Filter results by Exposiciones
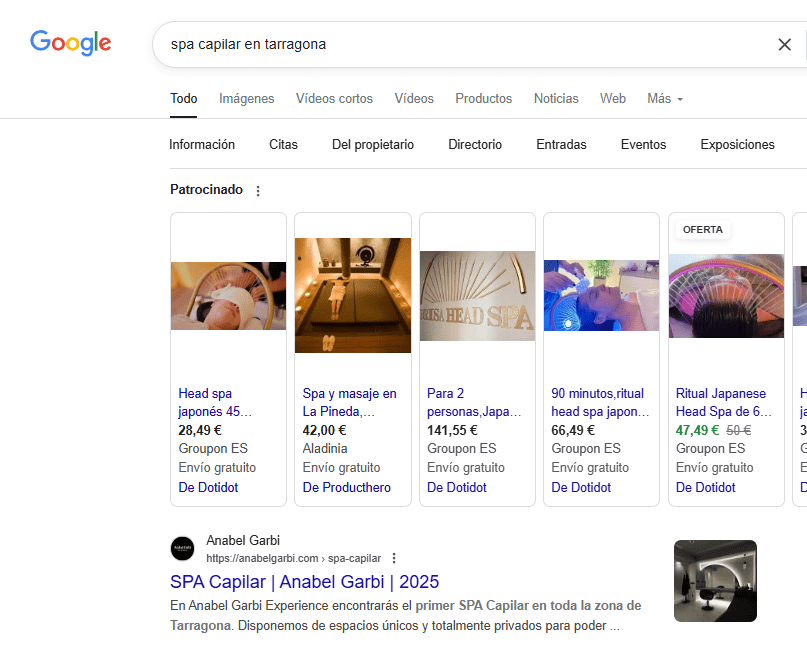This screenshot has width=807, height=647. click(x=737, y=145)
